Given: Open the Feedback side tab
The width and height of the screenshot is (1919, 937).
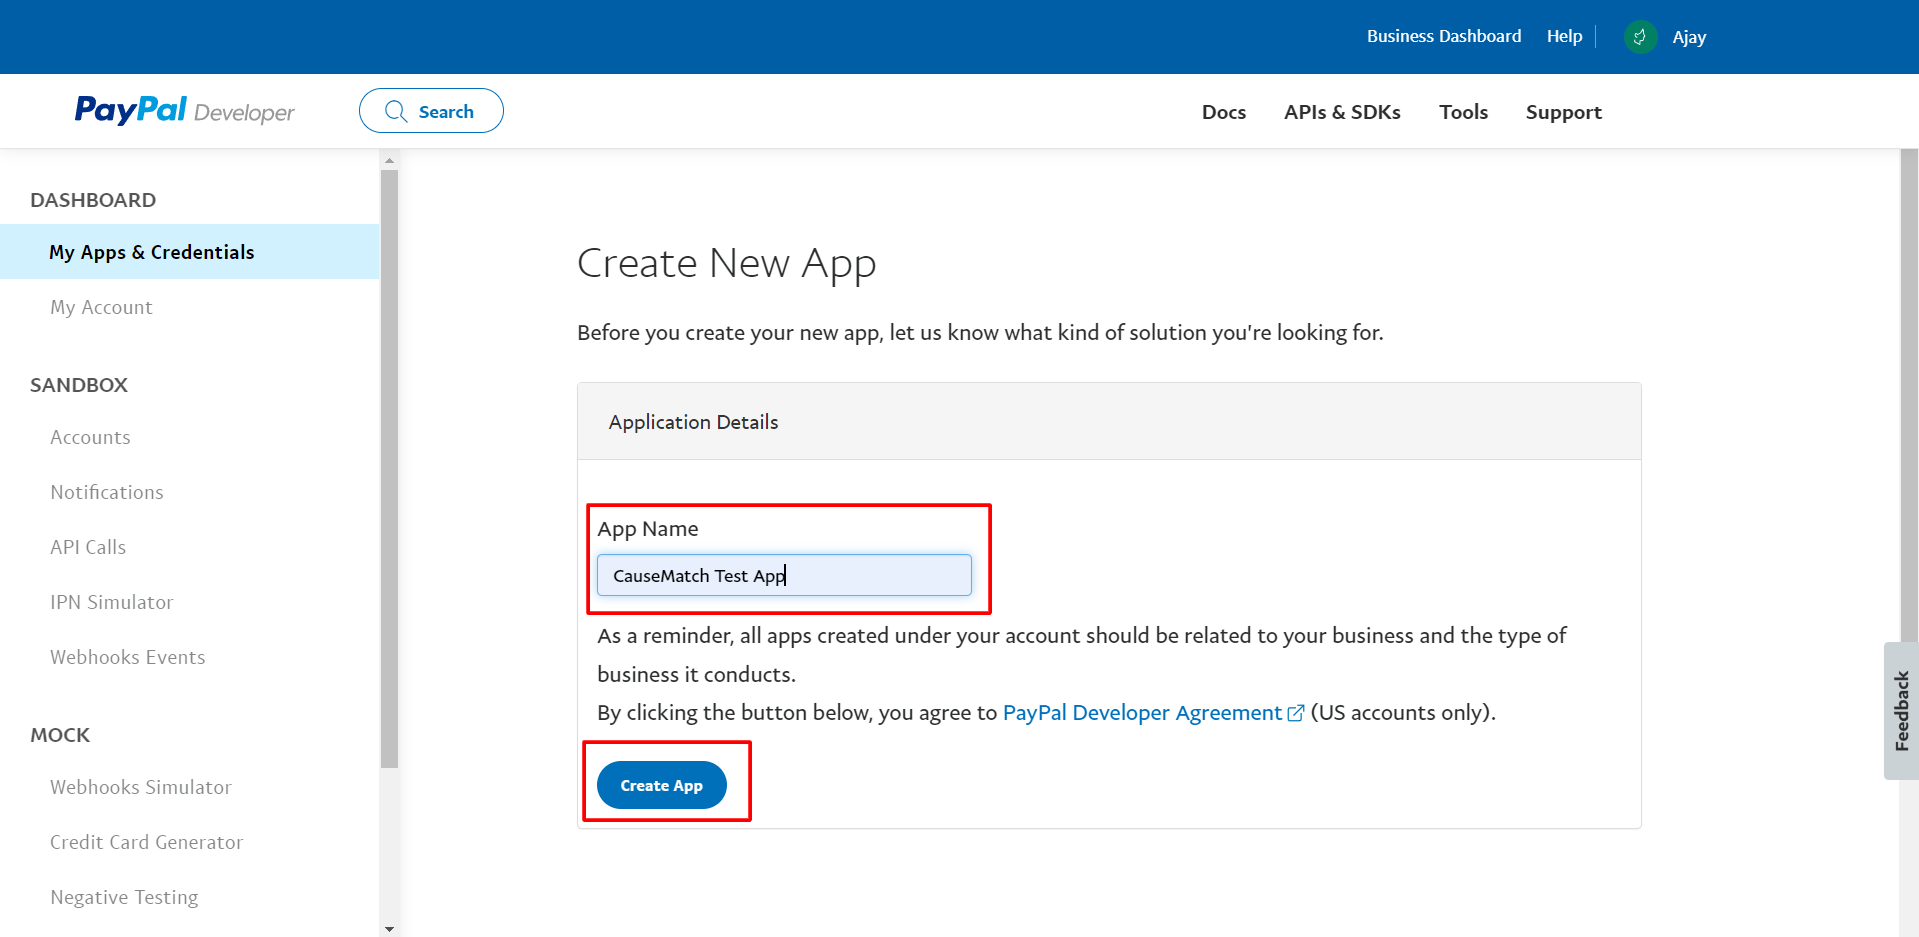Looking at the screenshot, I should 1901,711.
